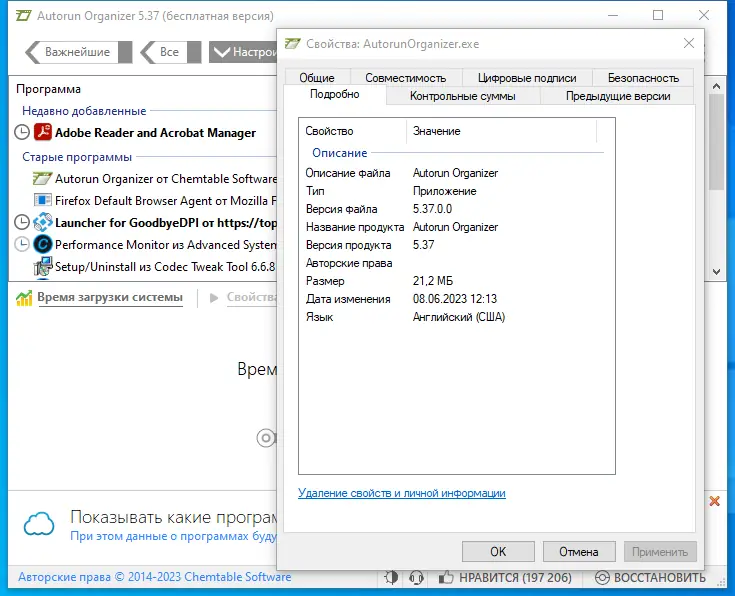Select the Тип value Приложение
735x596 pixels.
coord(444,191)
